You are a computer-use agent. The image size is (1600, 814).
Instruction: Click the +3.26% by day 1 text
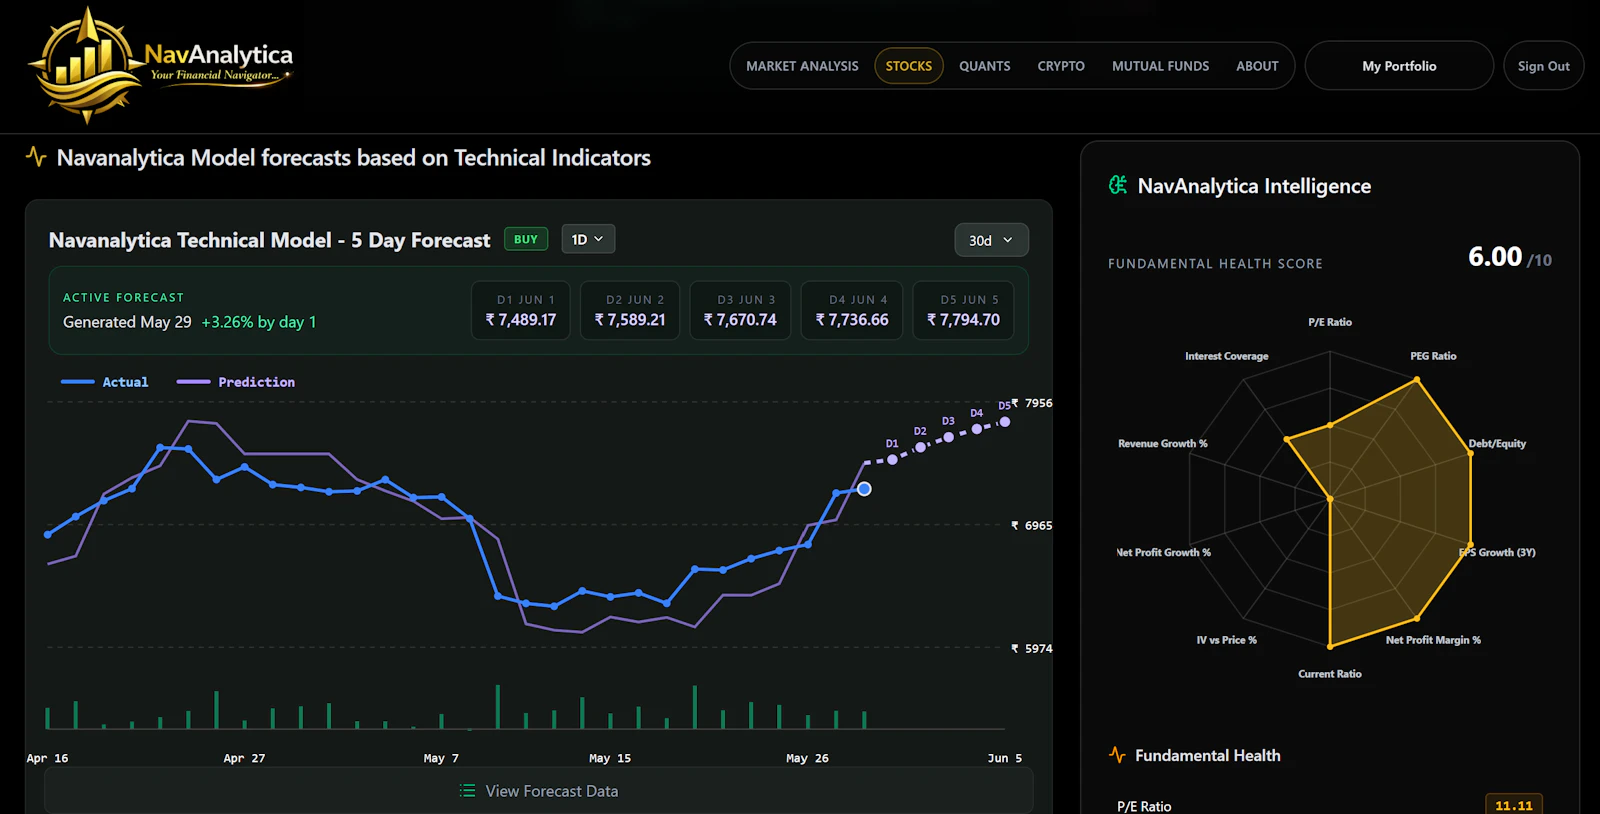tap(259, 322)
